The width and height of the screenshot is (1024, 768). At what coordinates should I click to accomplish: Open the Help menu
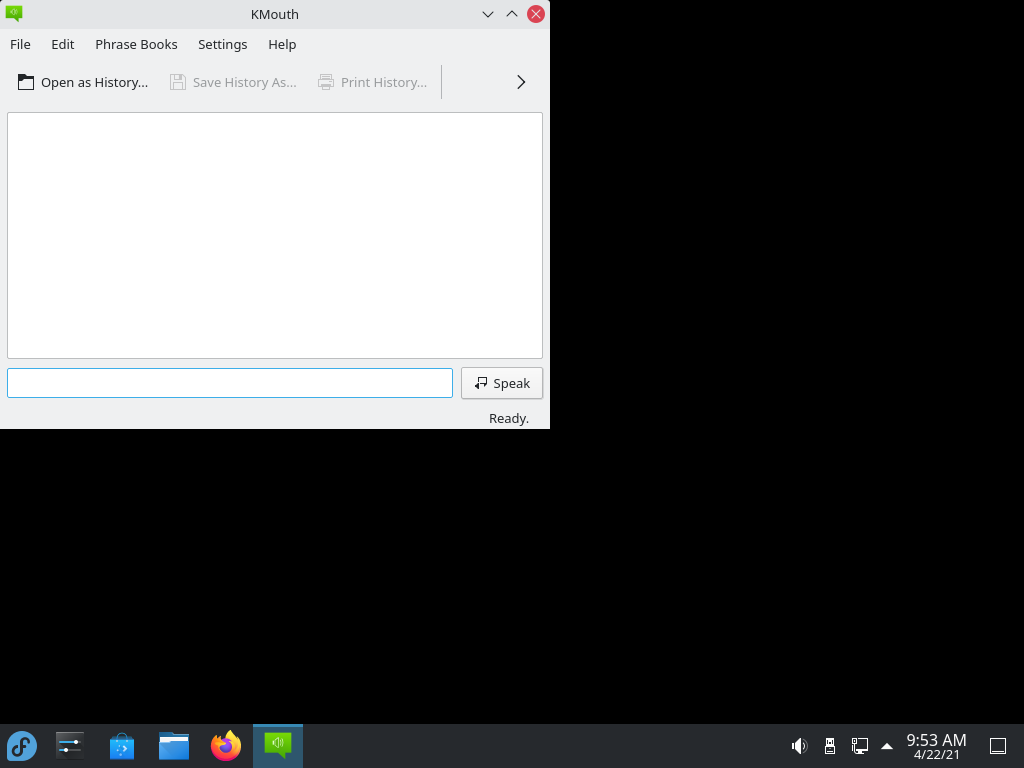[x=282, y=44]
